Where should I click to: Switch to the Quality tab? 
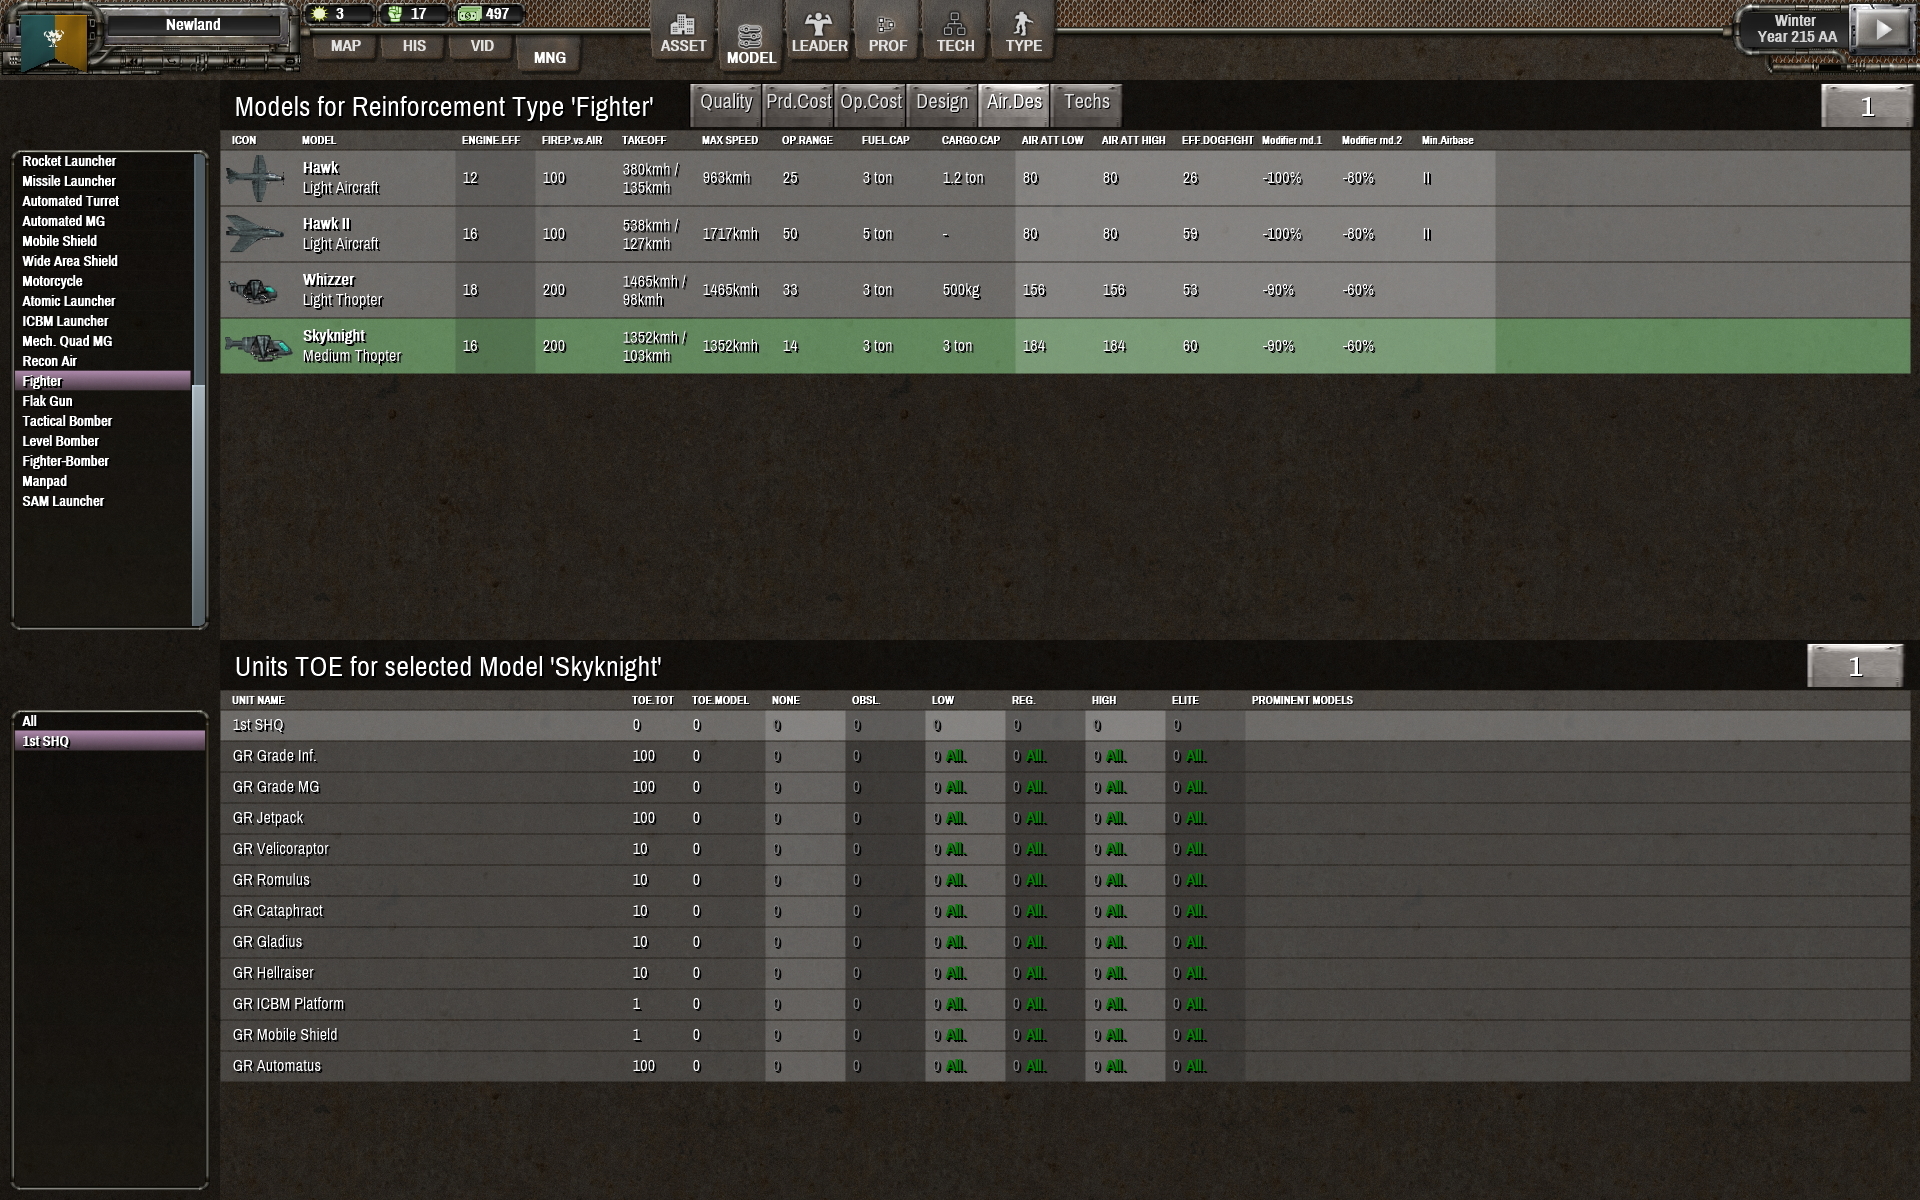point(725,102)
